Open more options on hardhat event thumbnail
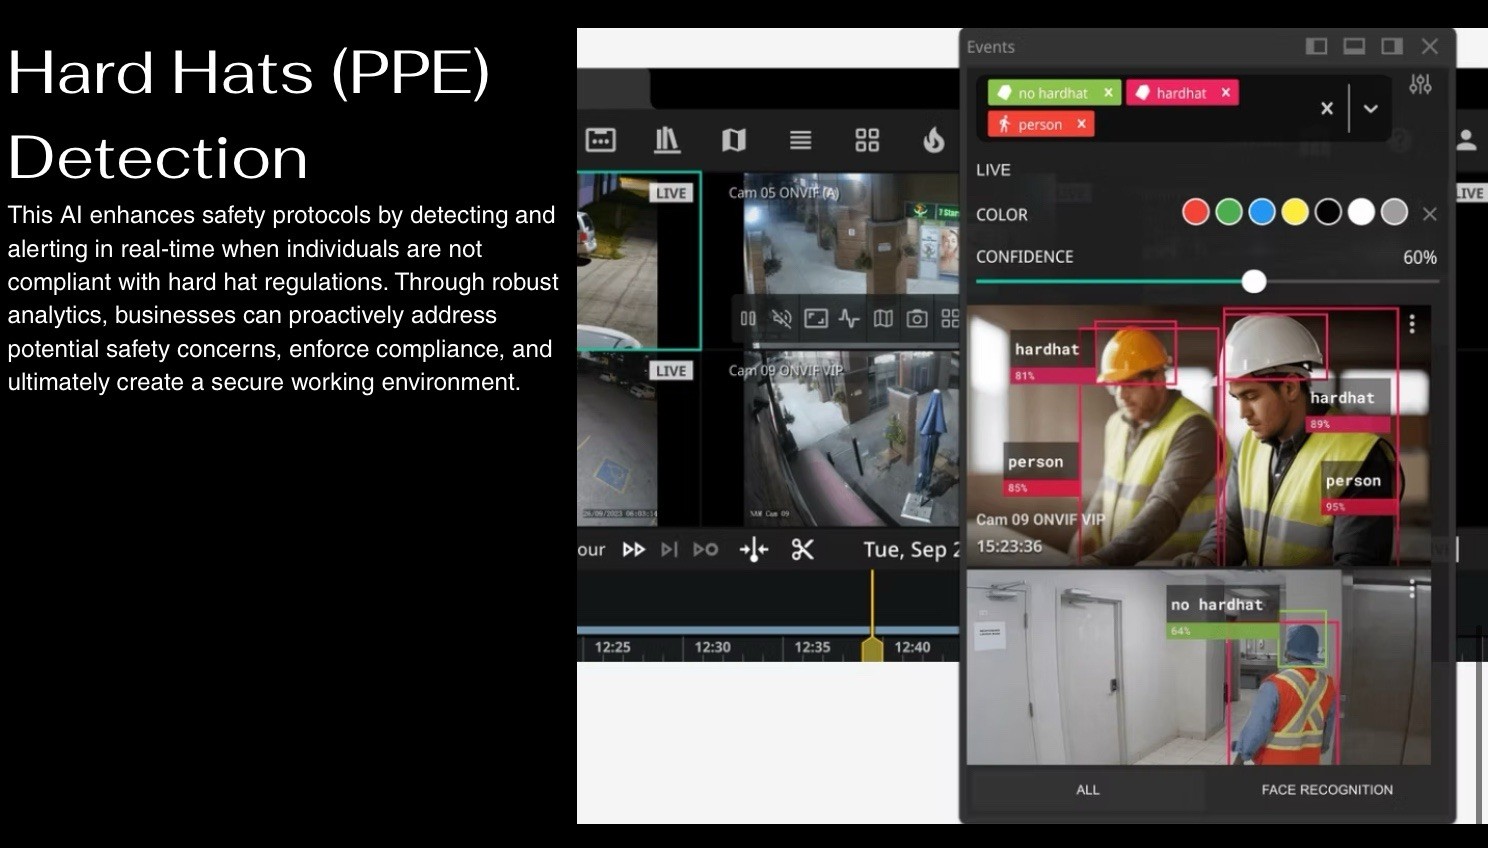The height and width of the screenshot is (848, 1488). pyautogui.click(x=1412, y=324)
